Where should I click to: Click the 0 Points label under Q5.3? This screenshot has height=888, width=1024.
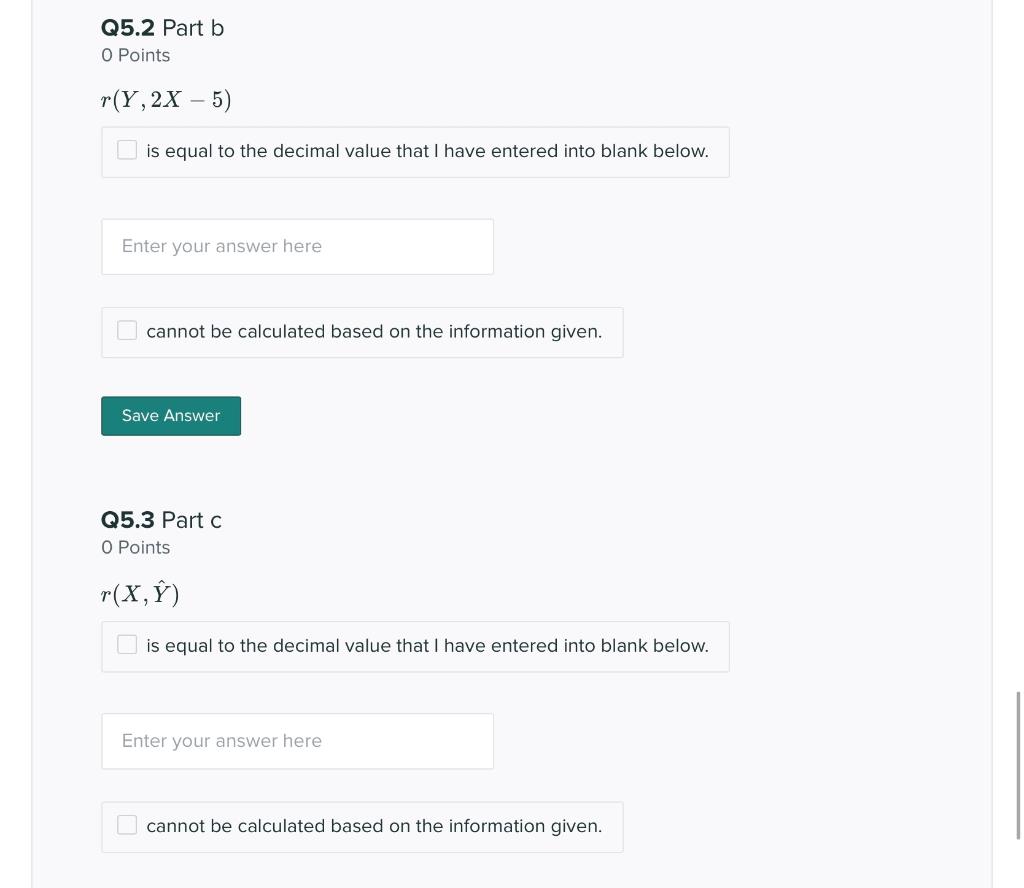tap(135, 547)
